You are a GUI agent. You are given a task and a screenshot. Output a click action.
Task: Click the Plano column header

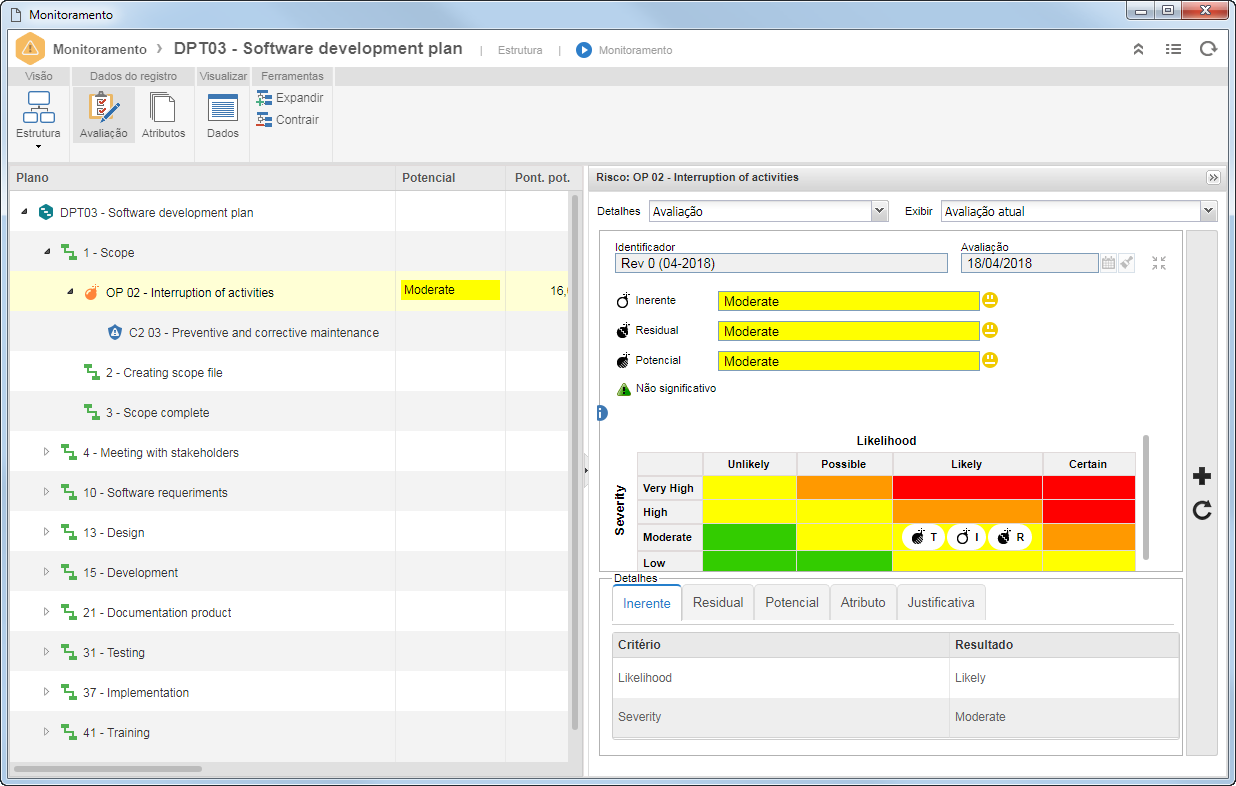[202, 177]
